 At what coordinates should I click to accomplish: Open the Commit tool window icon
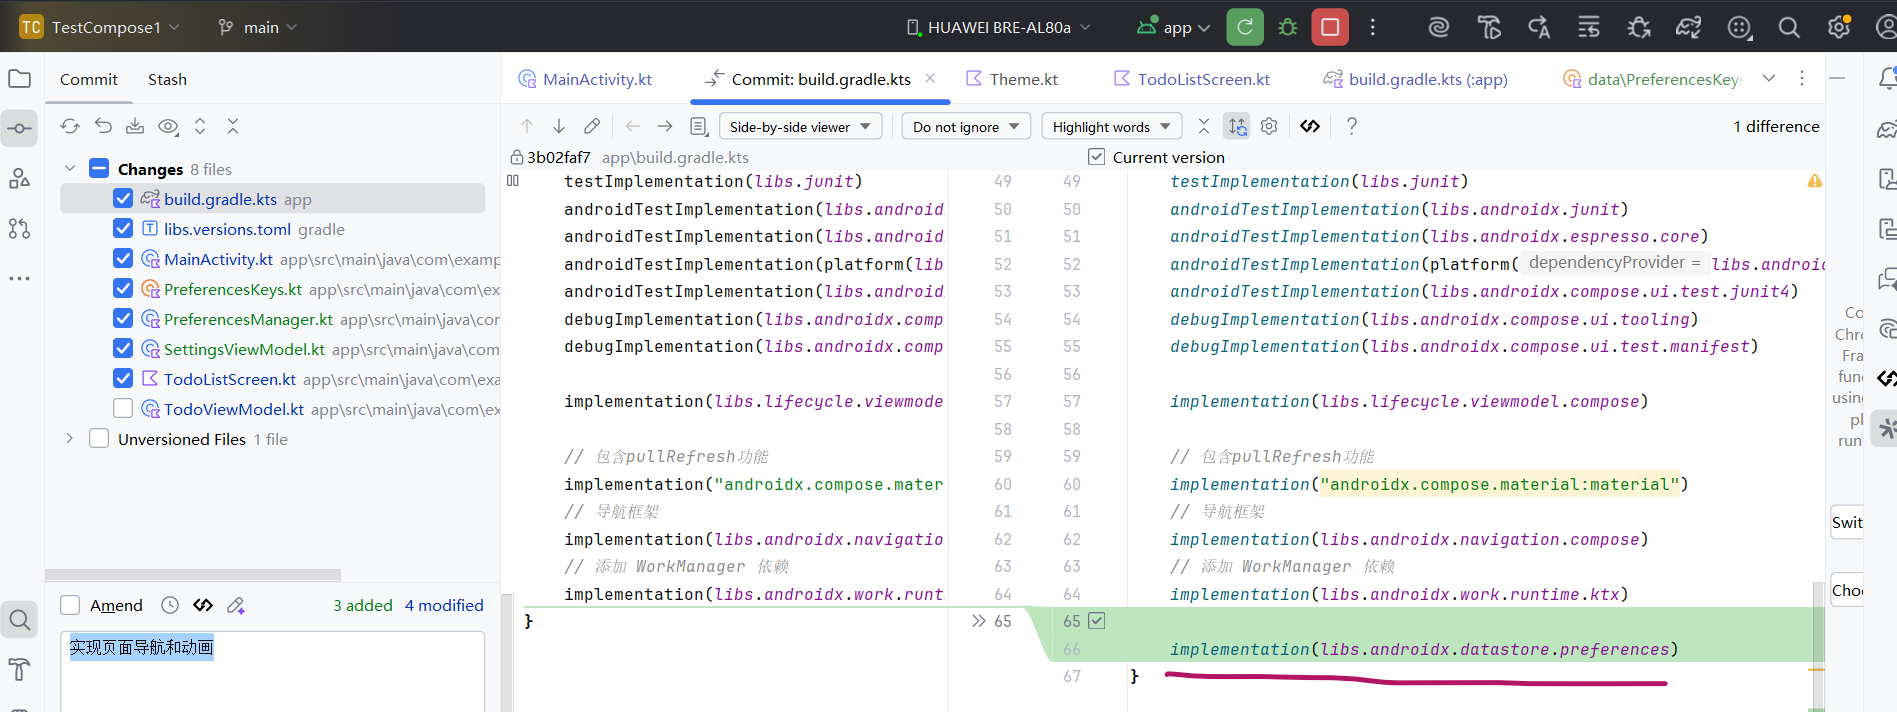[x=20, y=129]
